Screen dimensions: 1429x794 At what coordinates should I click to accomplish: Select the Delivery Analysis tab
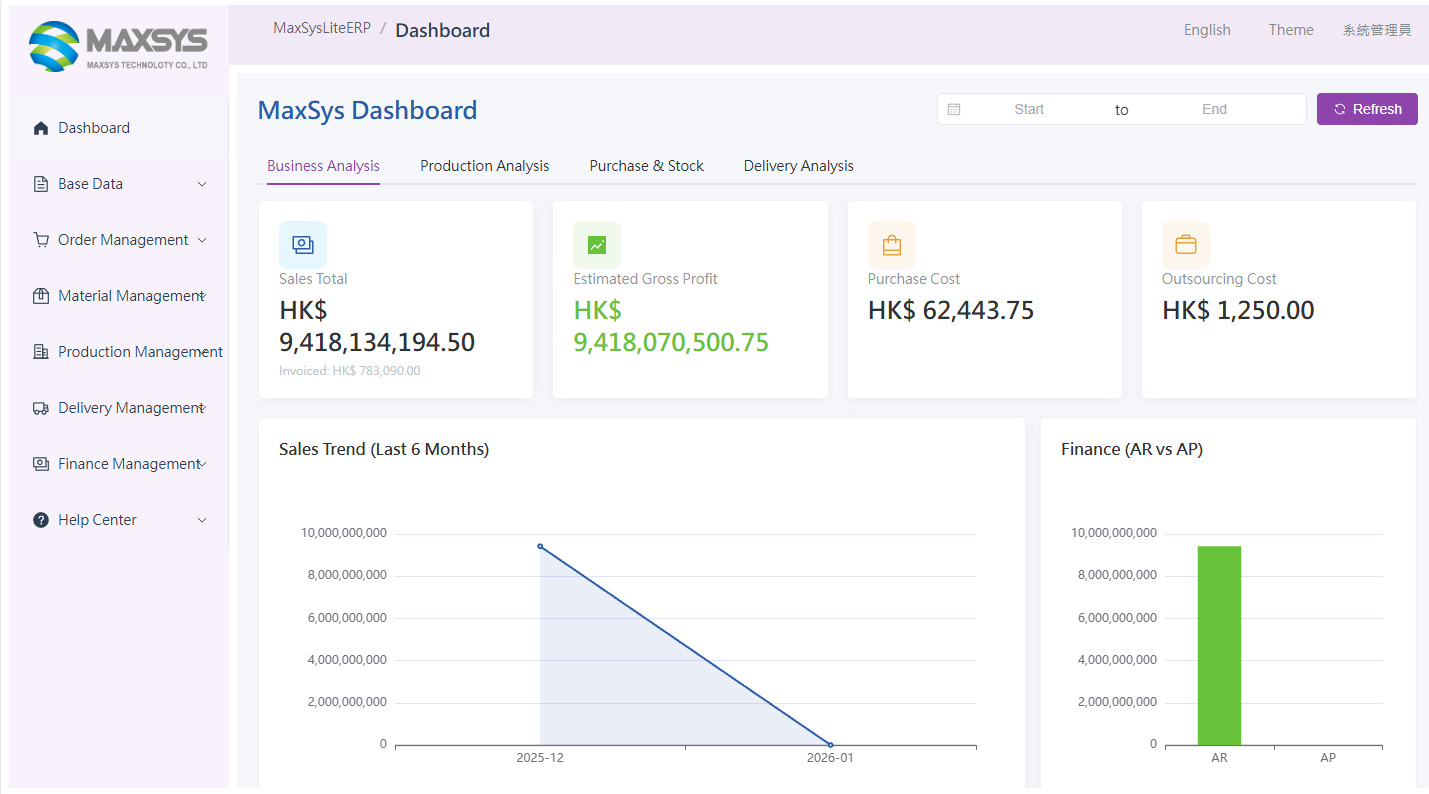click(798, 166)
